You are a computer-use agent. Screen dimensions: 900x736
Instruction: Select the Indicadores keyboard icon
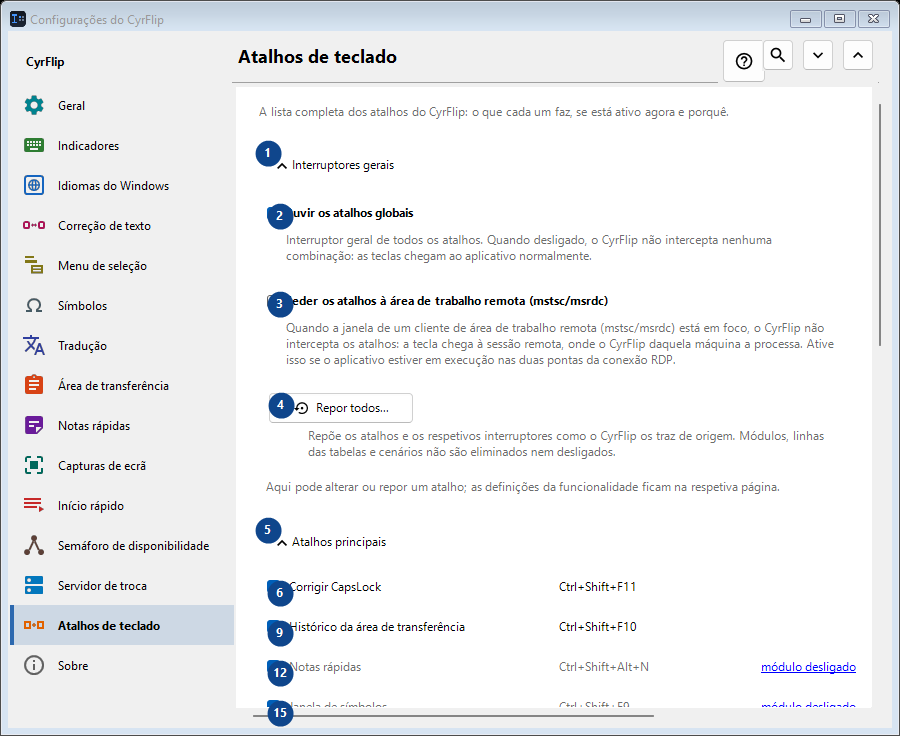click(34, 145)
